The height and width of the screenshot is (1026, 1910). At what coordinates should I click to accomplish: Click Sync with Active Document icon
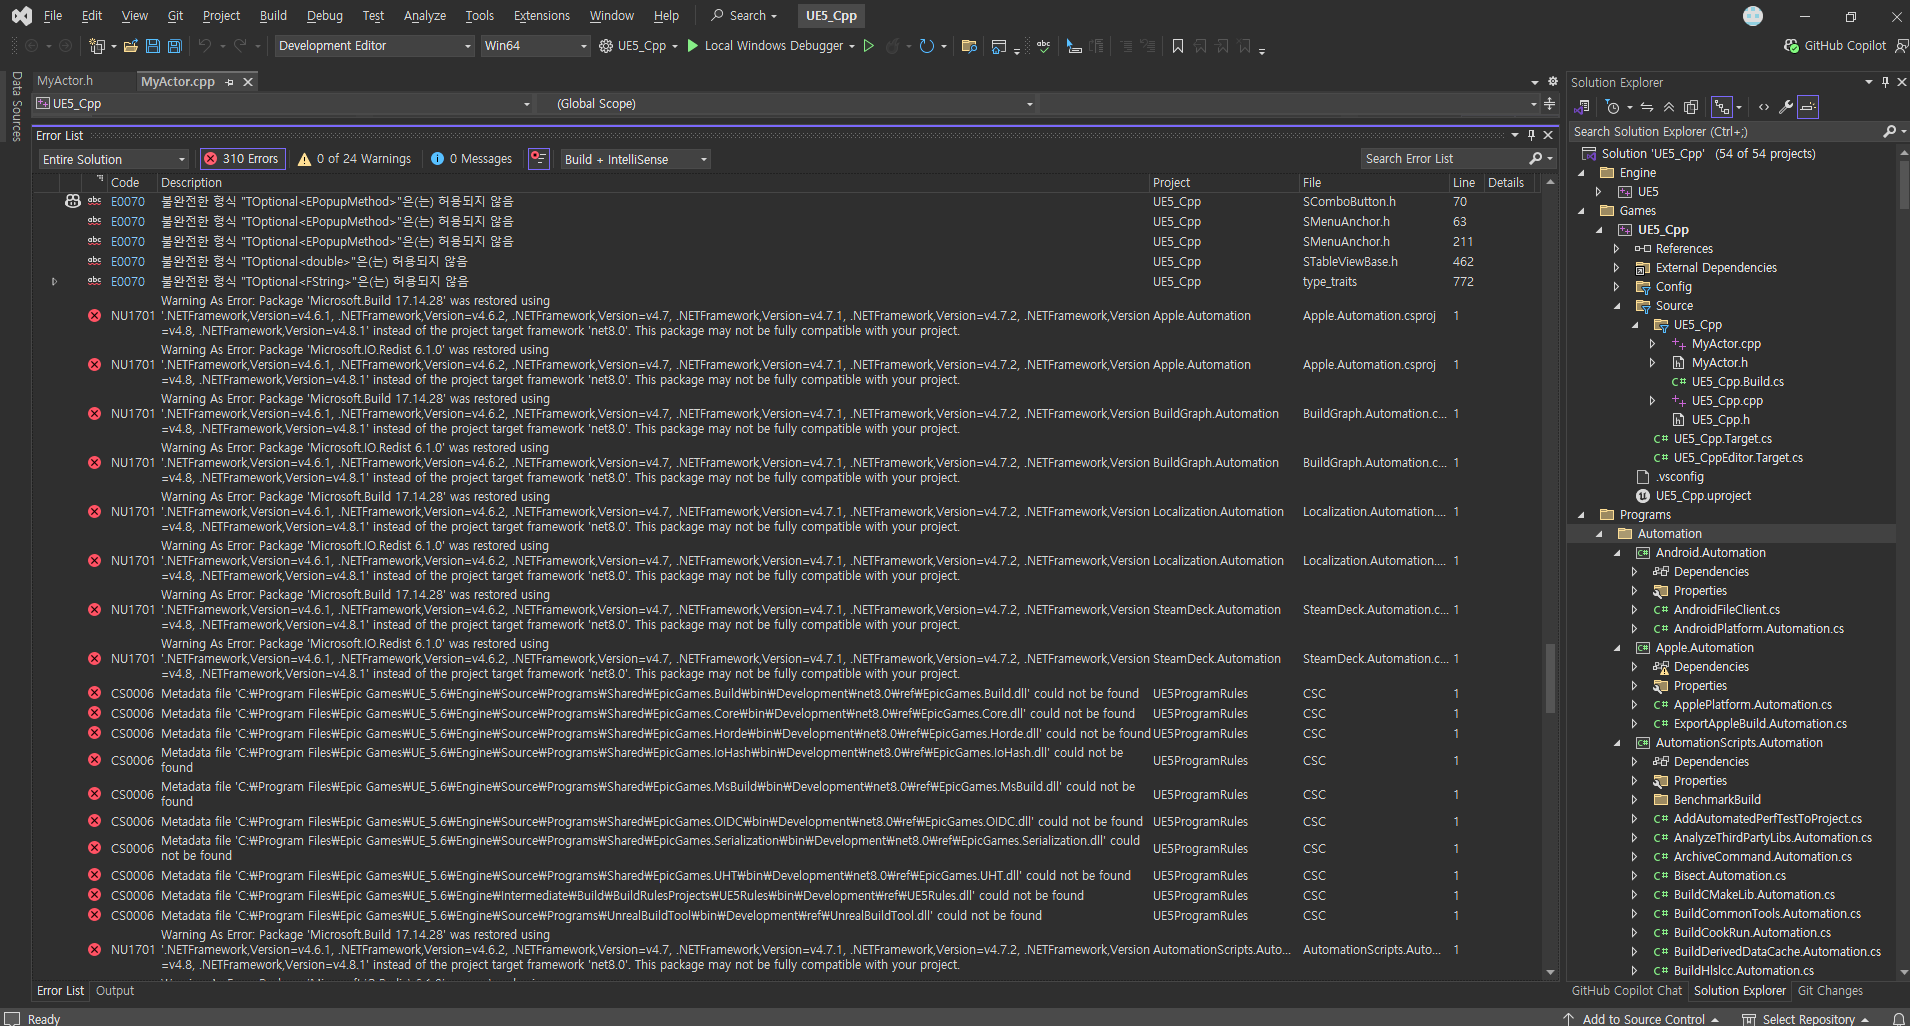[1646, 107]
